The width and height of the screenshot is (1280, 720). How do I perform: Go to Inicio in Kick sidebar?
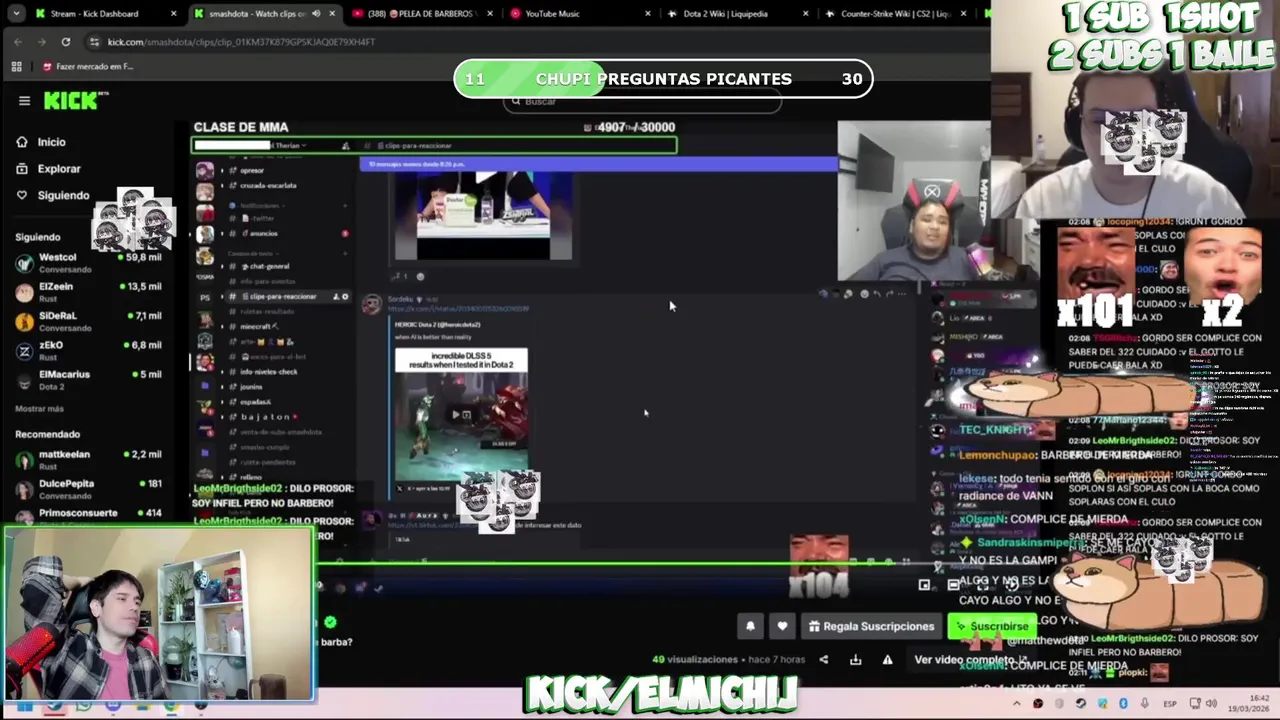coord(51,142)
